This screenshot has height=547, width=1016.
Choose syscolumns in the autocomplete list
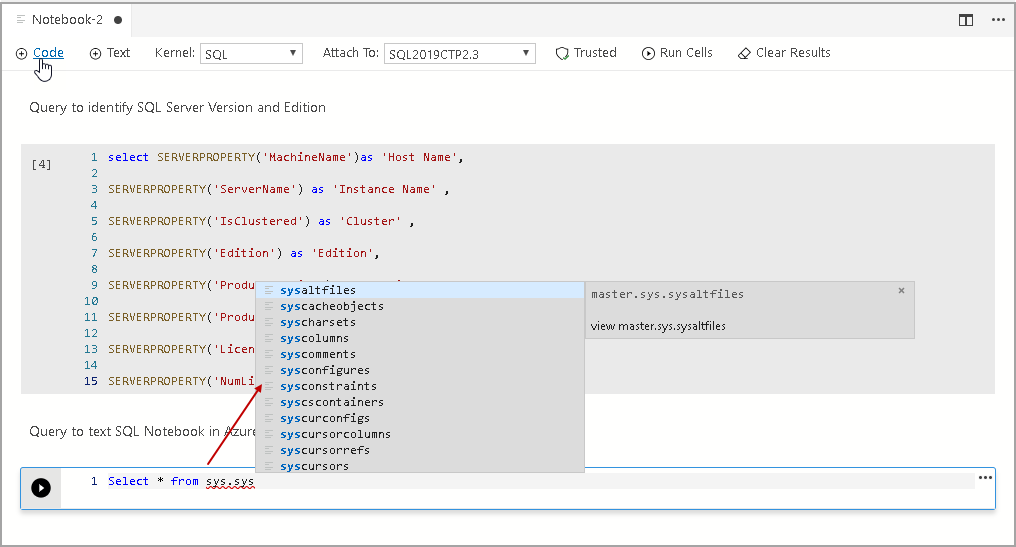coord(314,338)
